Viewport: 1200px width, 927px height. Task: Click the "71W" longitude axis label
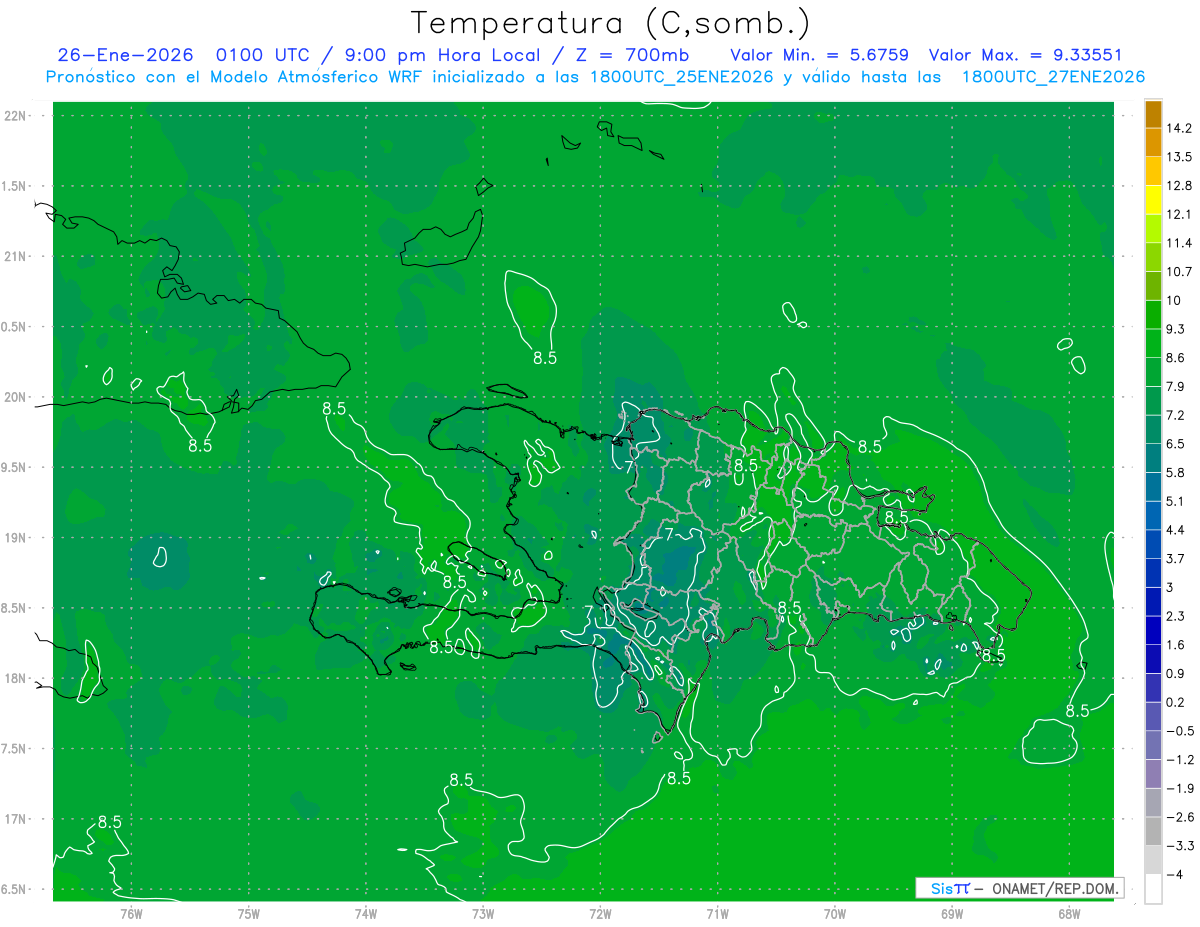tap(717, 913)
